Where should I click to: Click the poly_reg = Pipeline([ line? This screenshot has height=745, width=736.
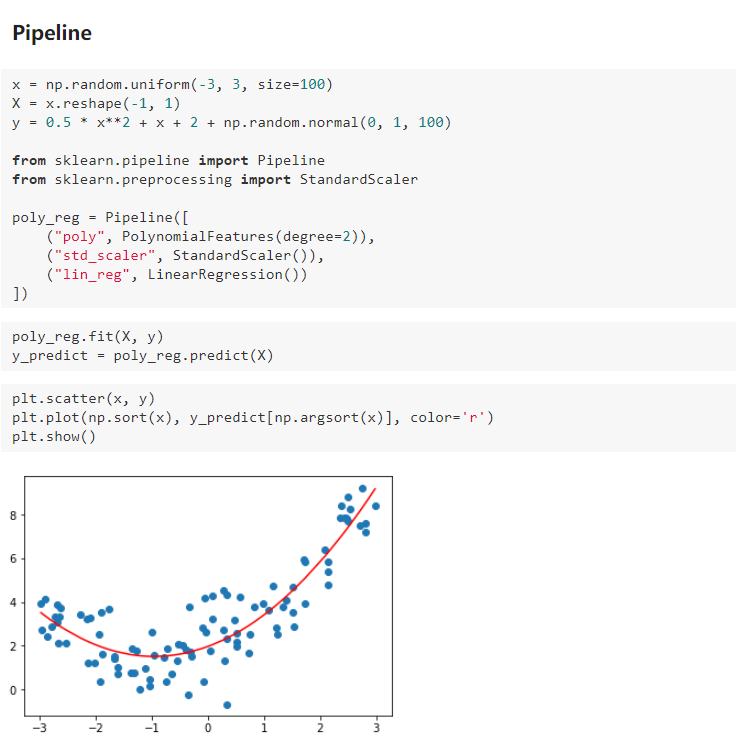(100, 218)
